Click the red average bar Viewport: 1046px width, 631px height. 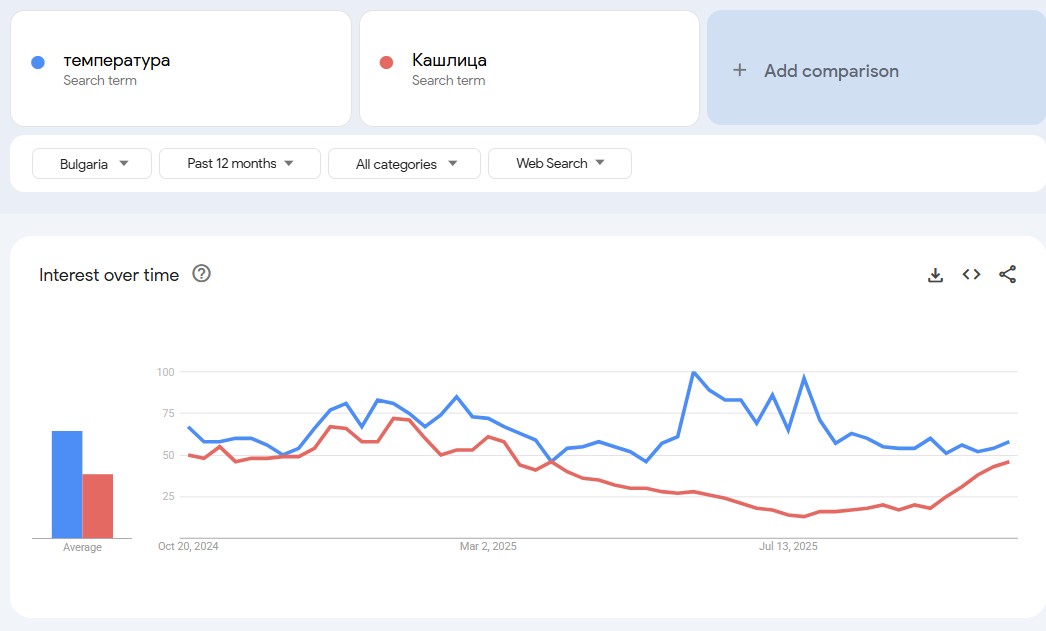coord(98,505)
